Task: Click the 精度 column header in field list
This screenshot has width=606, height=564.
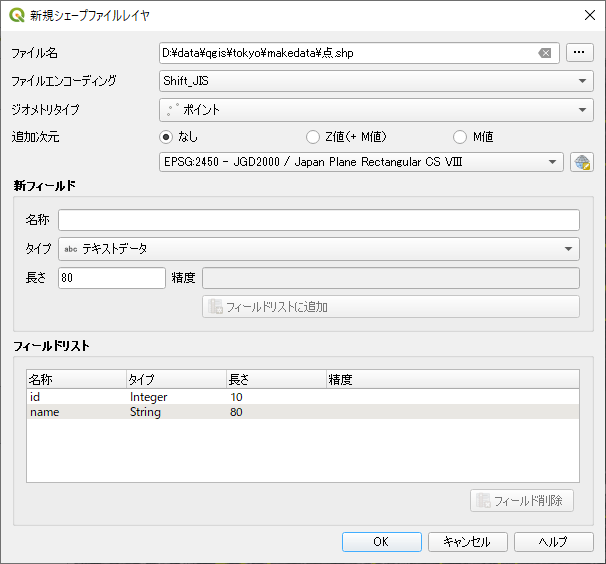Action: 453,379
